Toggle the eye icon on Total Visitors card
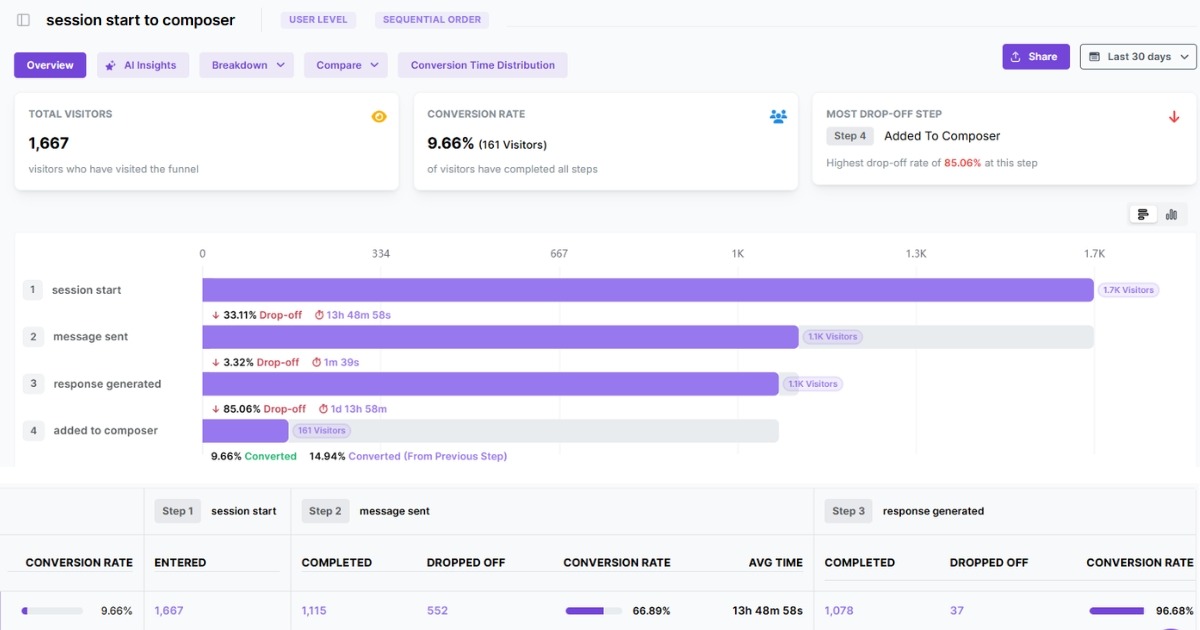The image size is (1200, 630). coord(378,116)
